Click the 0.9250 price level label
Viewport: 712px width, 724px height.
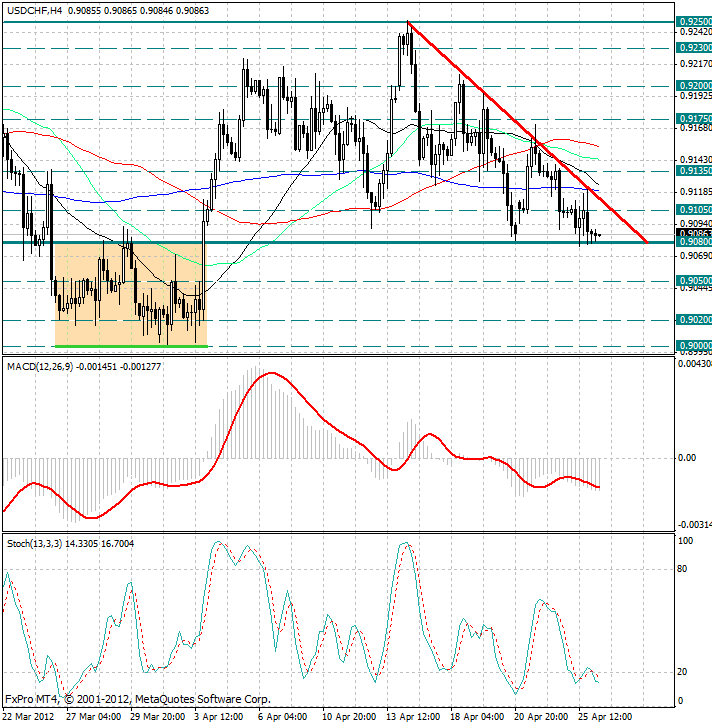[x=694, y=21]
